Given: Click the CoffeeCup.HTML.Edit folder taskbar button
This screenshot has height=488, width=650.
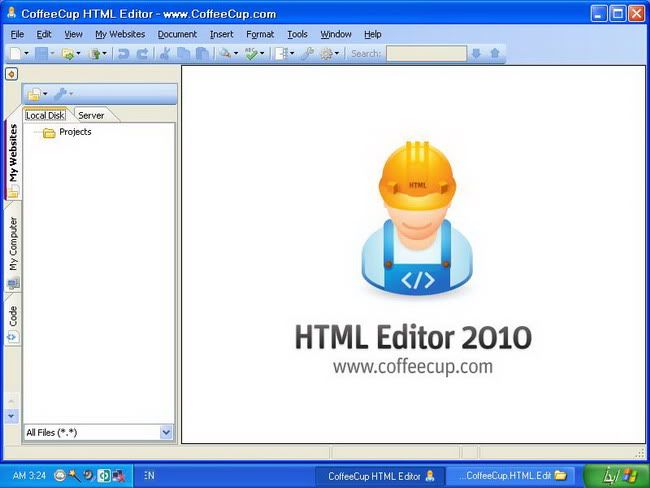Looking at the screenshot, I should 511,476.
